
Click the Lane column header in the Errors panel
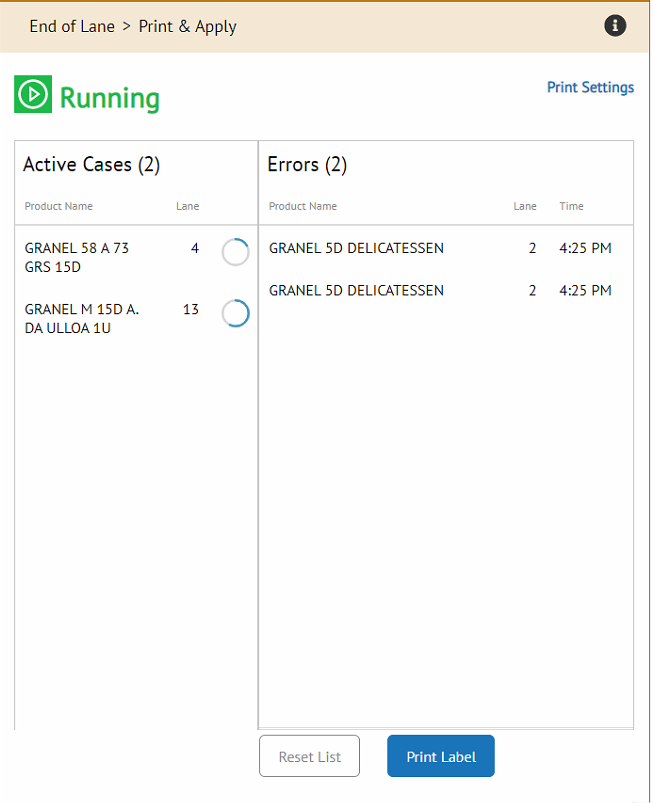(525, 206)
